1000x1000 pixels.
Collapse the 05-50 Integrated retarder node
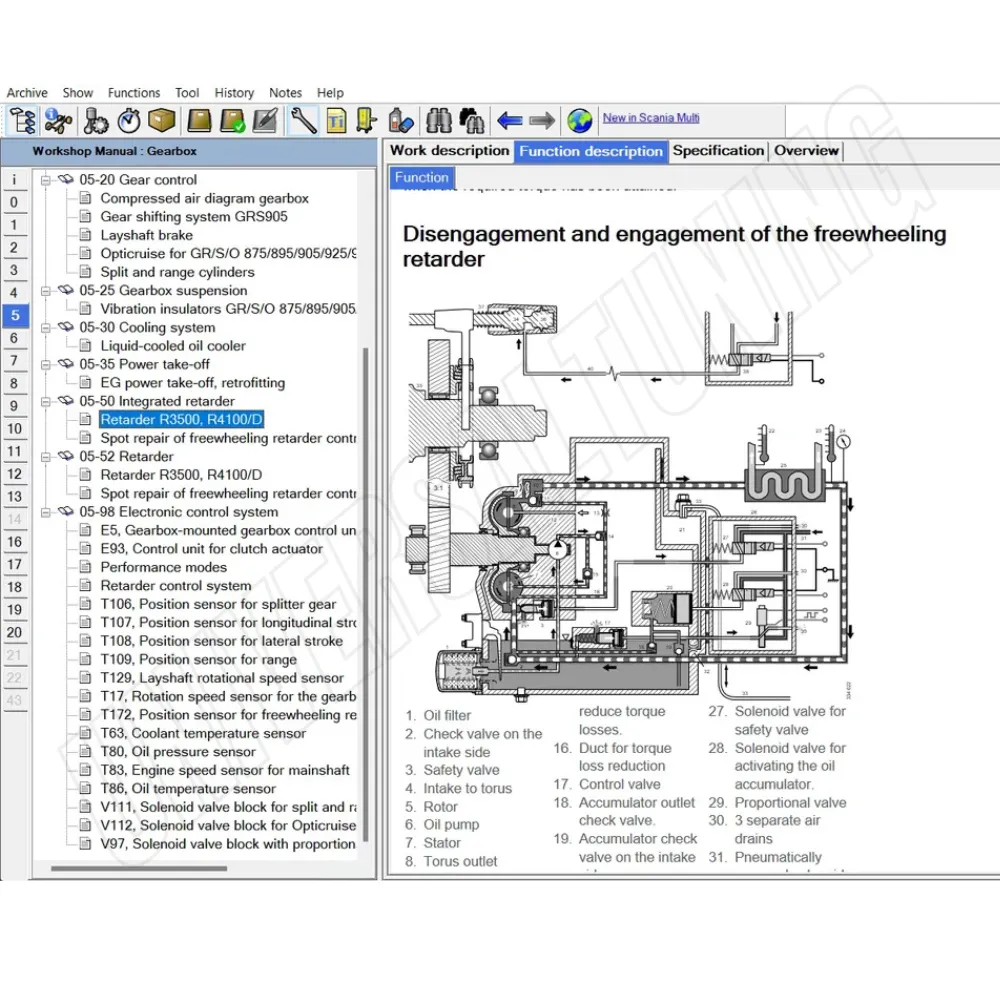(45, 401)
